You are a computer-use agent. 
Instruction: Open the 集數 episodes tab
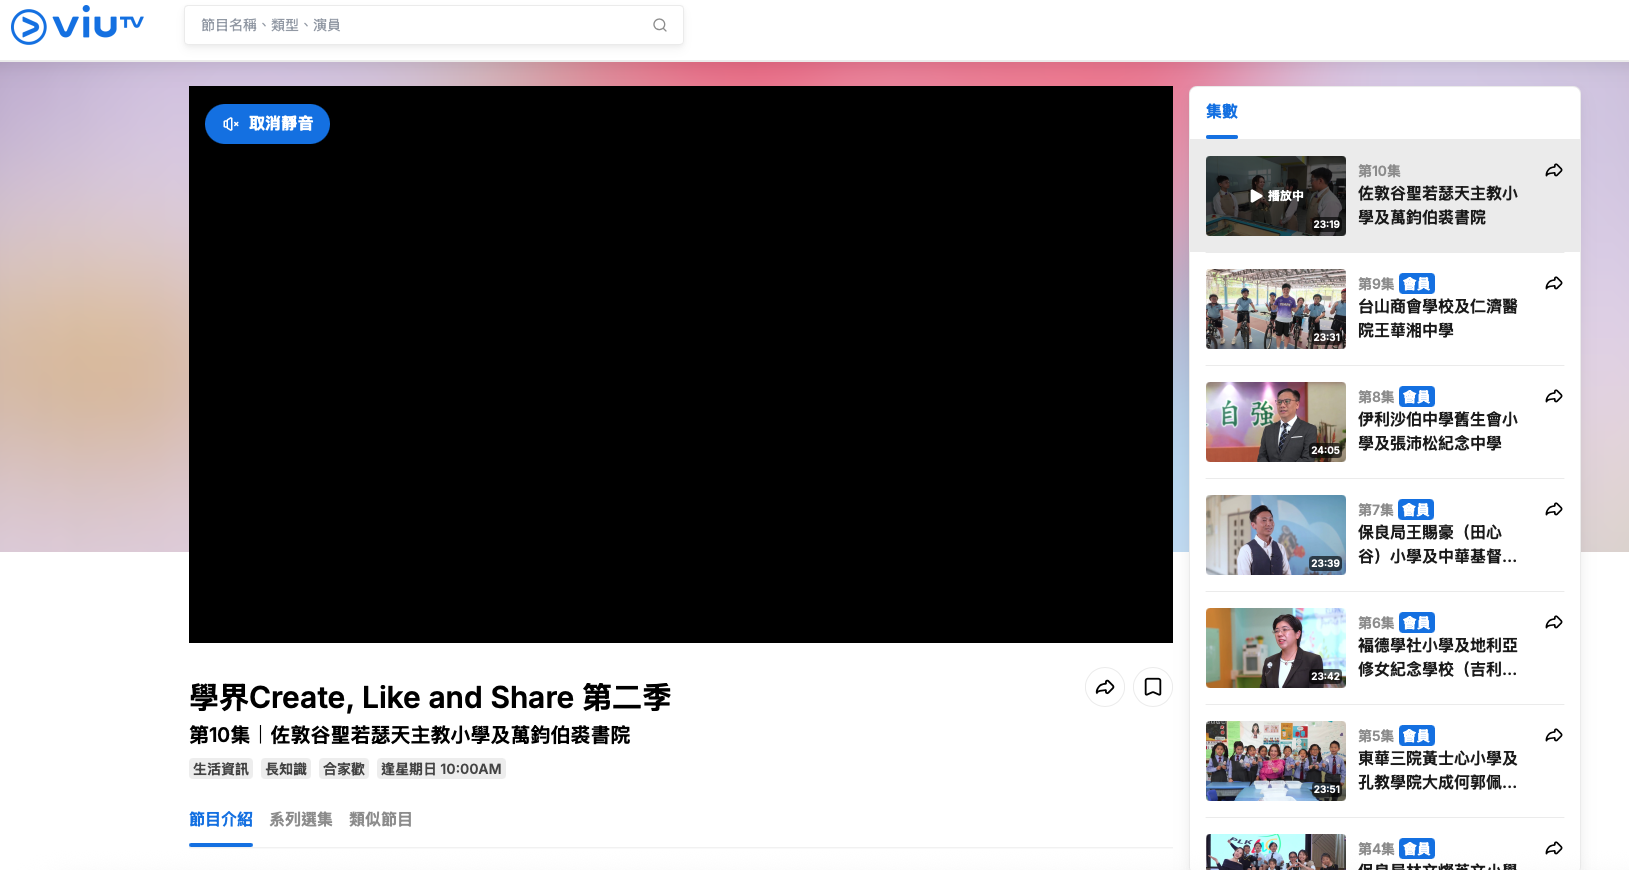coord(1222,112)
